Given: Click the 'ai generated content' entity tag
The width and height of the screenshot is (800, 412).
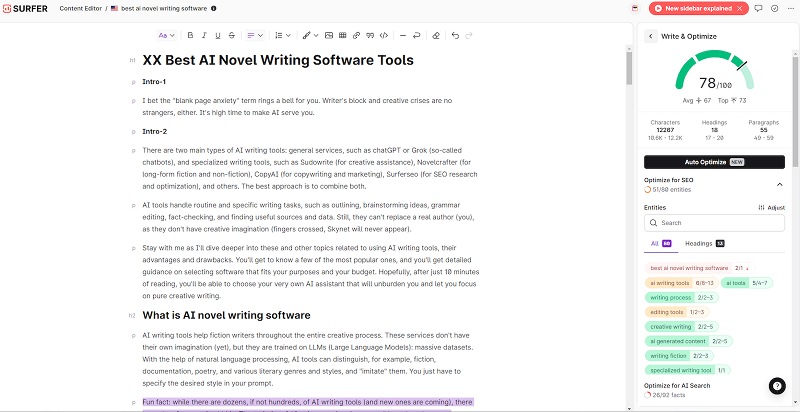Looking at the screenshot, I should pos(689,341).
